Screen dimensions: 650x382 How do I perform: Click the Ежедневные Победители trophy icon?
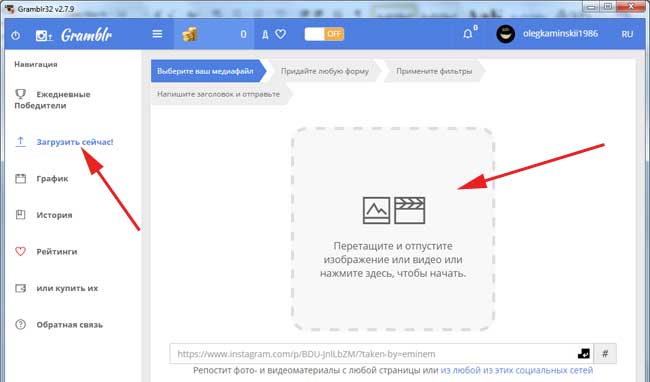(x=20, y=94)
